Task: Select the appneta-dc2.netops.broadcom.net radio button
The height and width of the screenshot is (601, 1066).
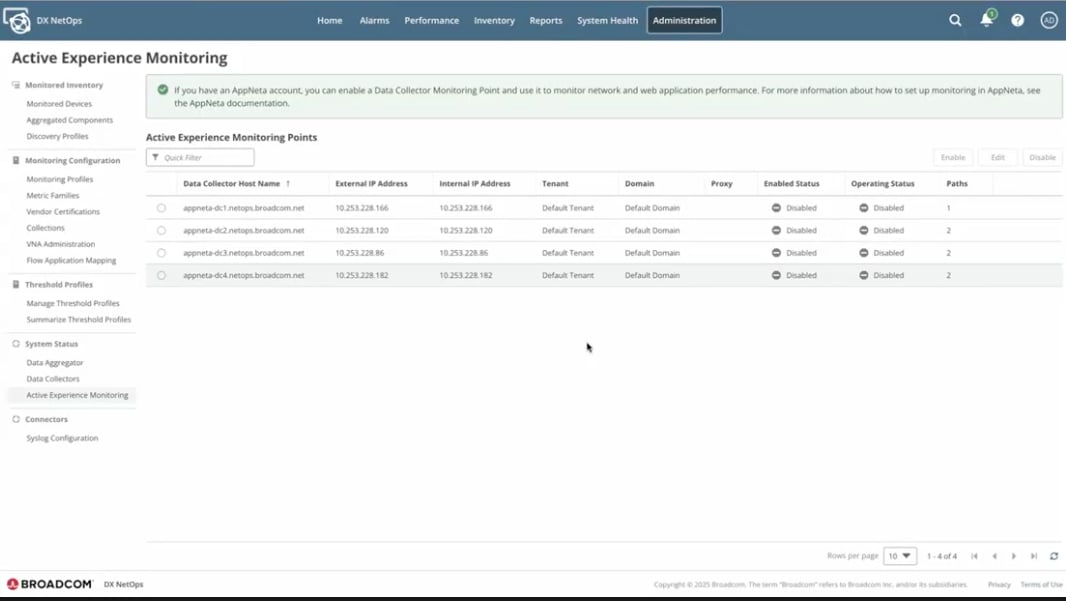Action: coord(161,230)
